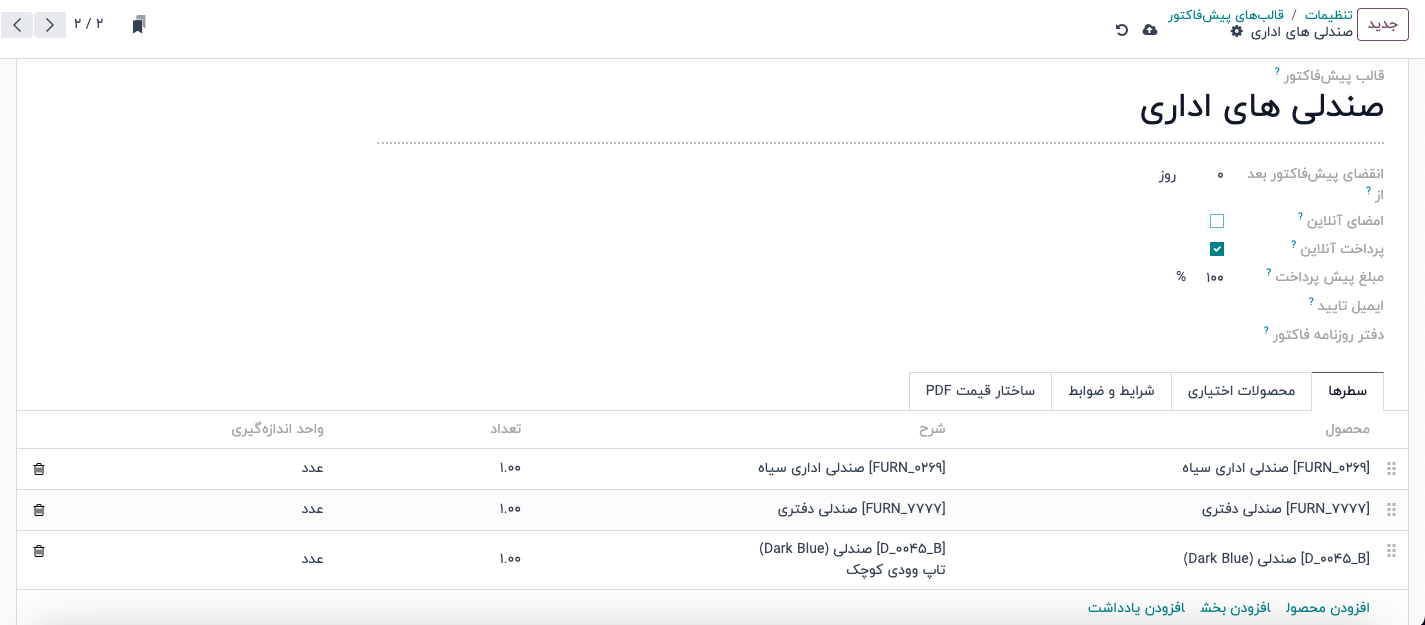Open the gear actions menu beside record title
Image resolution: width=1425 pixels, height=625 pixels.
[1237, 31]
